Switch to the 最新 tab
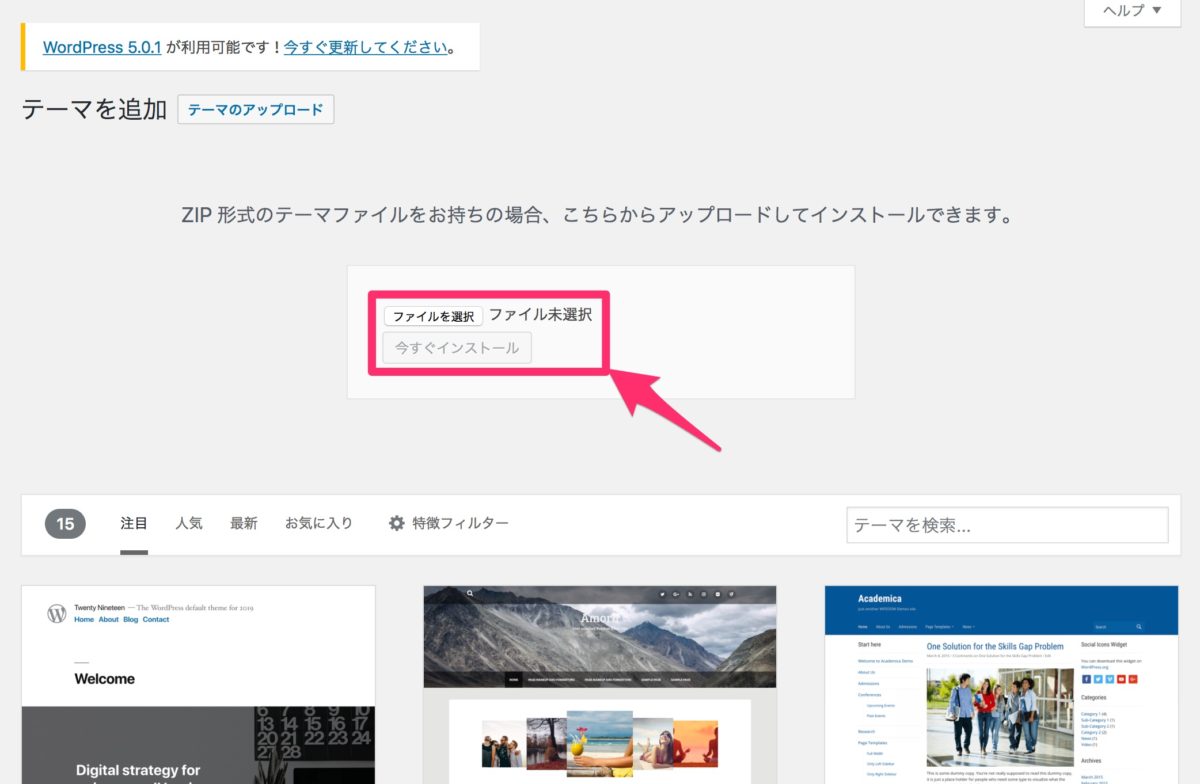 pyautogui.click(x=244, y=523)
